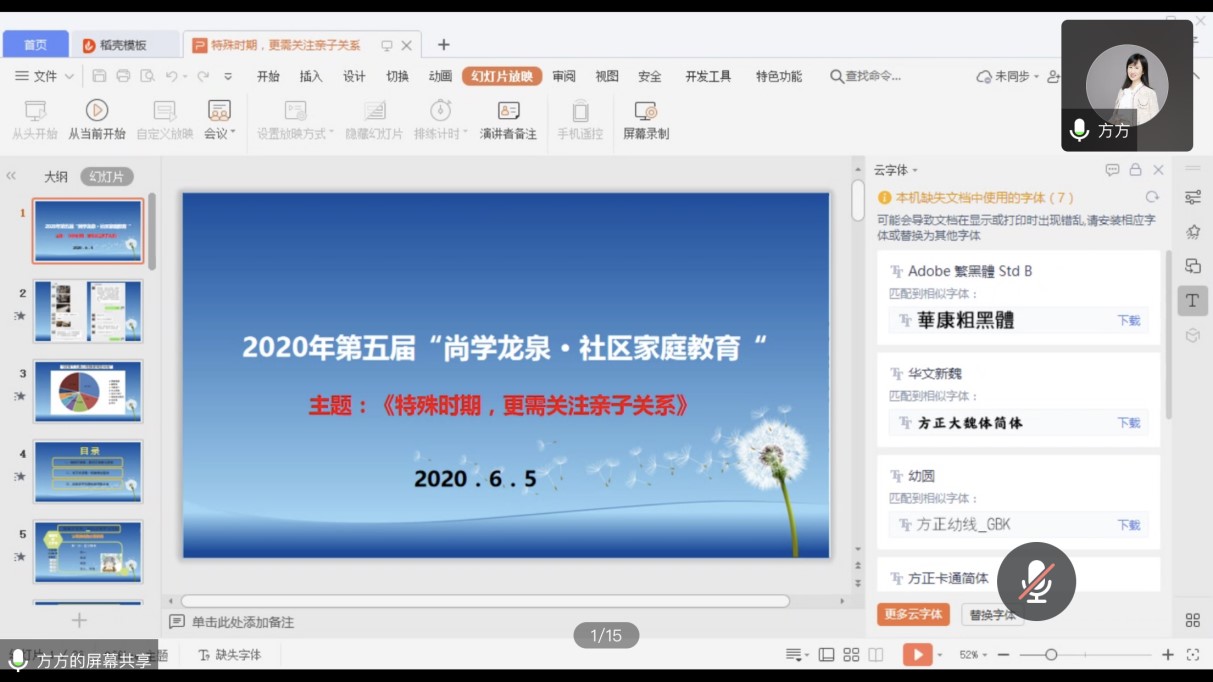Open the 屏幕录制 screen recording tool
Viewport: 1213px width, 682px height.
(x=645, y=111)
